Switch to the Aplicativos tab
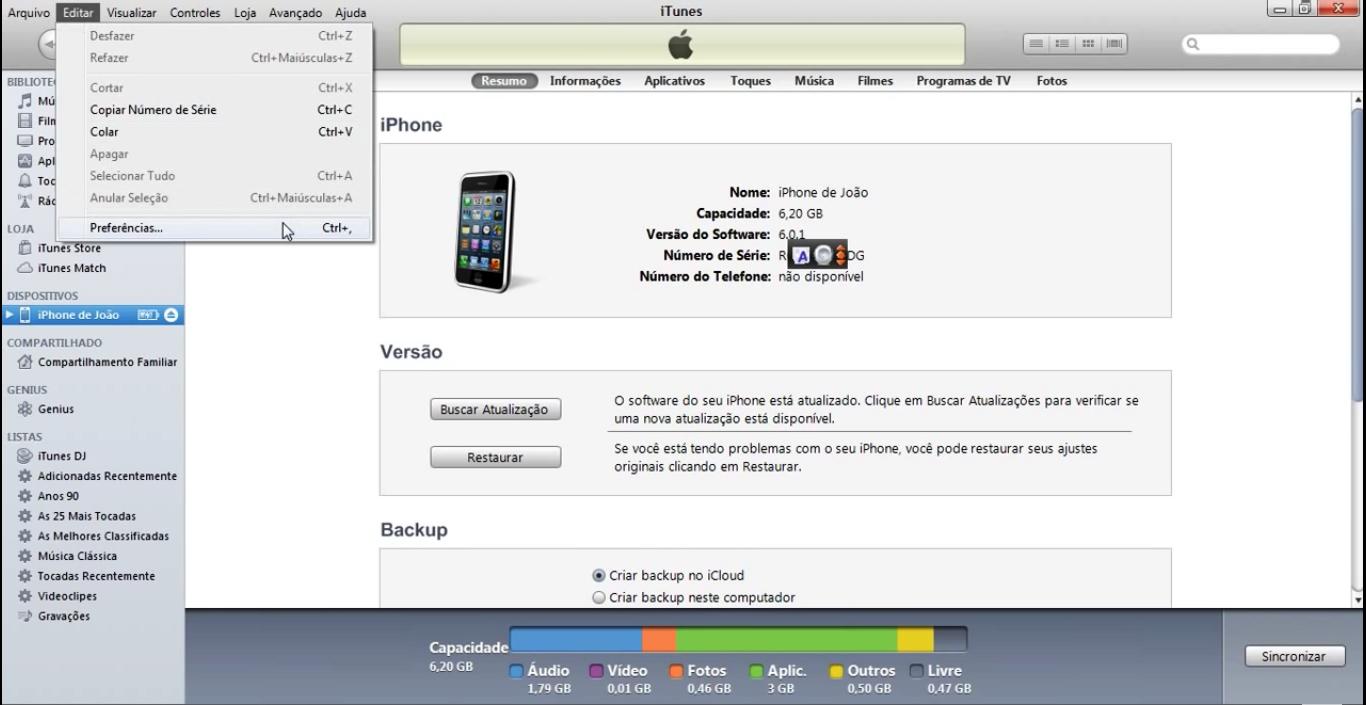 coord(674,81)
